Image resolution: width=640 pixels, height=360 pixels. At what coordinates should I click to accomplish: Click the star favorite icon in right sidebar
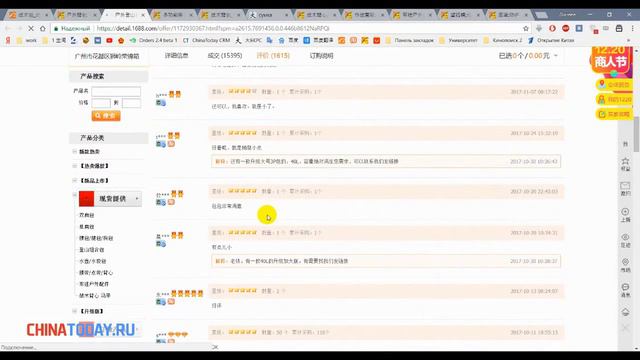click(625, 163)
